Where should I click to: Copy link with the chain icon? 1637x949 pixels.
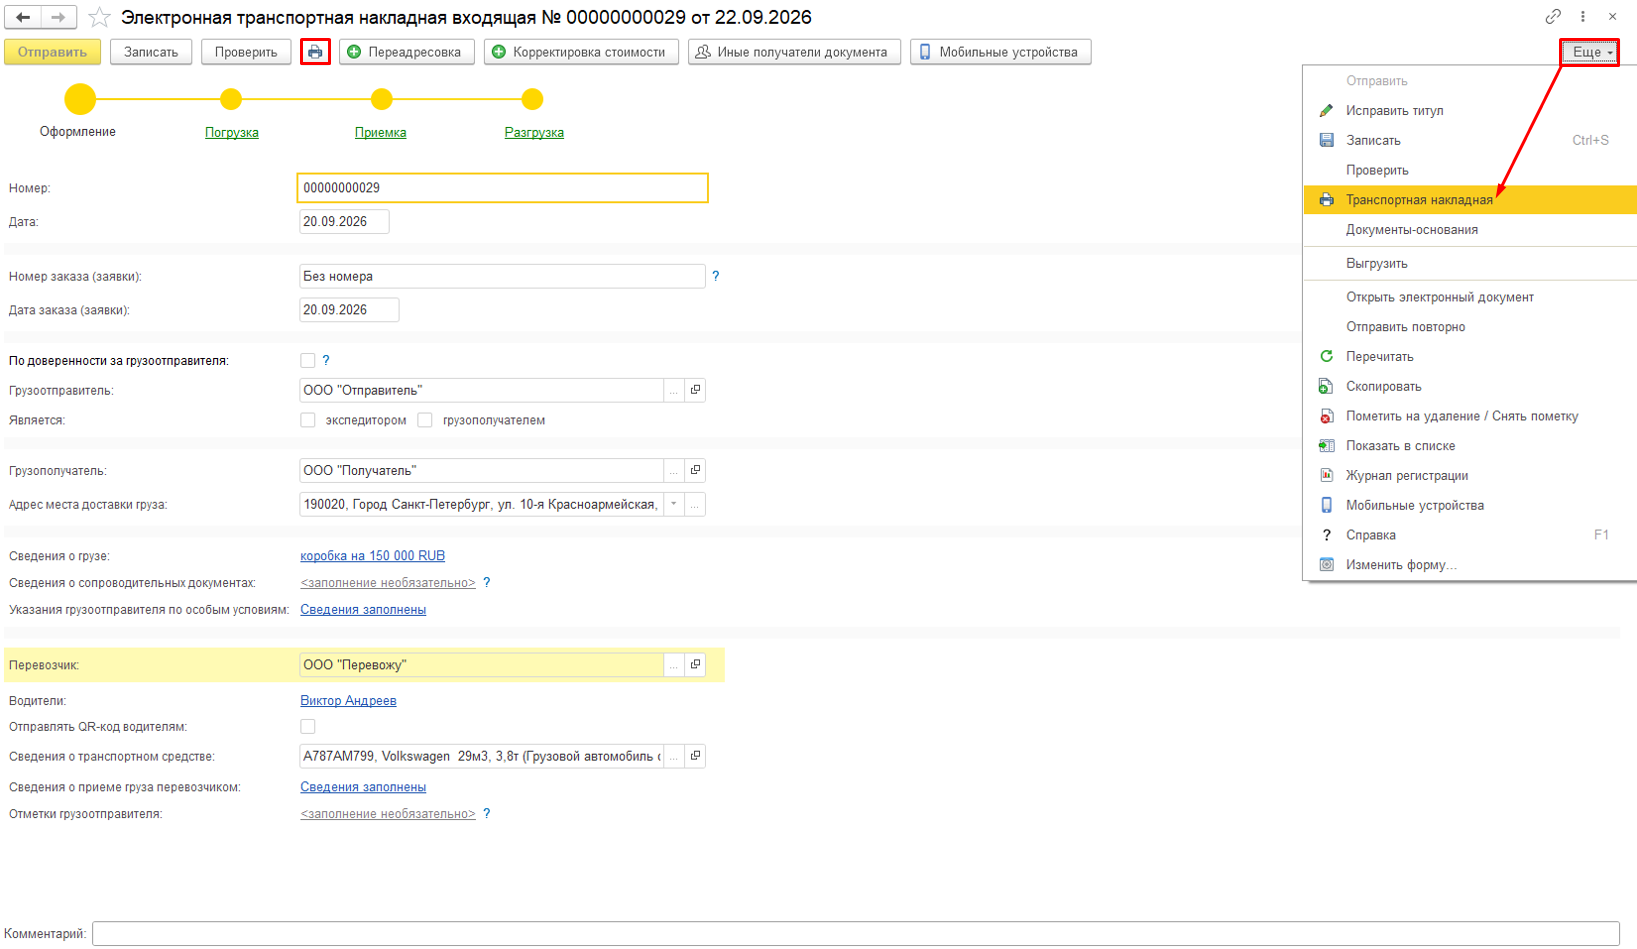pos(1553,16)
